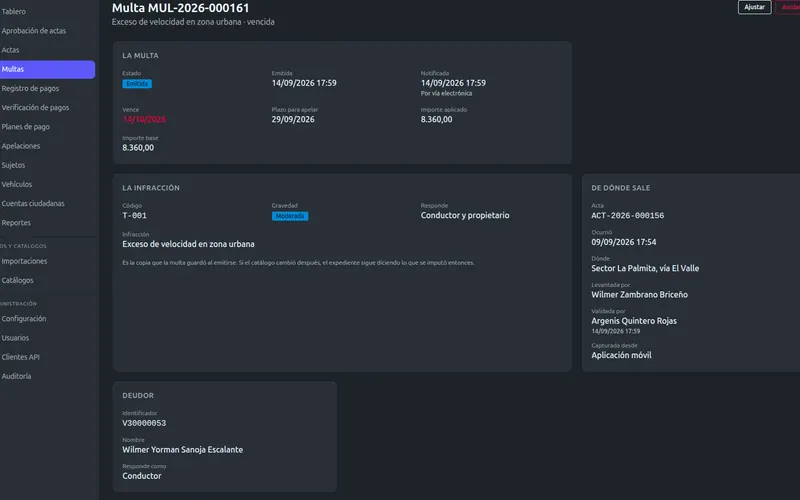The image size is (800, 500).
Task: Click the page title Multa MUL-2026-000161
Action: (181, 8)
